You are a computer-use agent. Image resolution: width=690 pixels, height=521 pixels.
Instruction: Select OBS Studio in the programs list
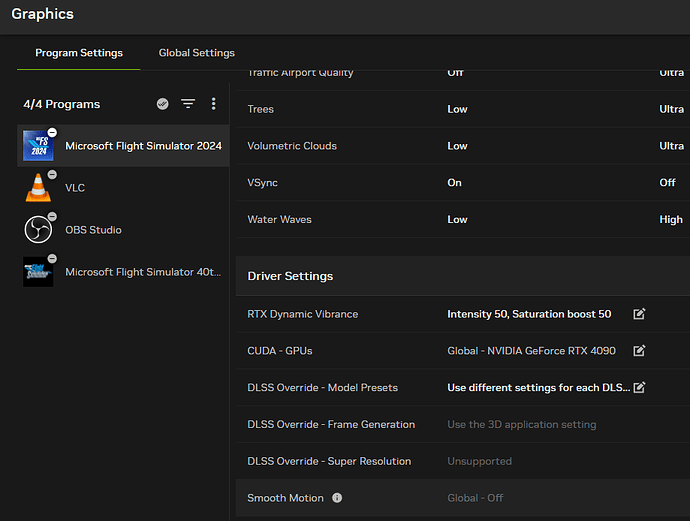[x=123, y=230]
